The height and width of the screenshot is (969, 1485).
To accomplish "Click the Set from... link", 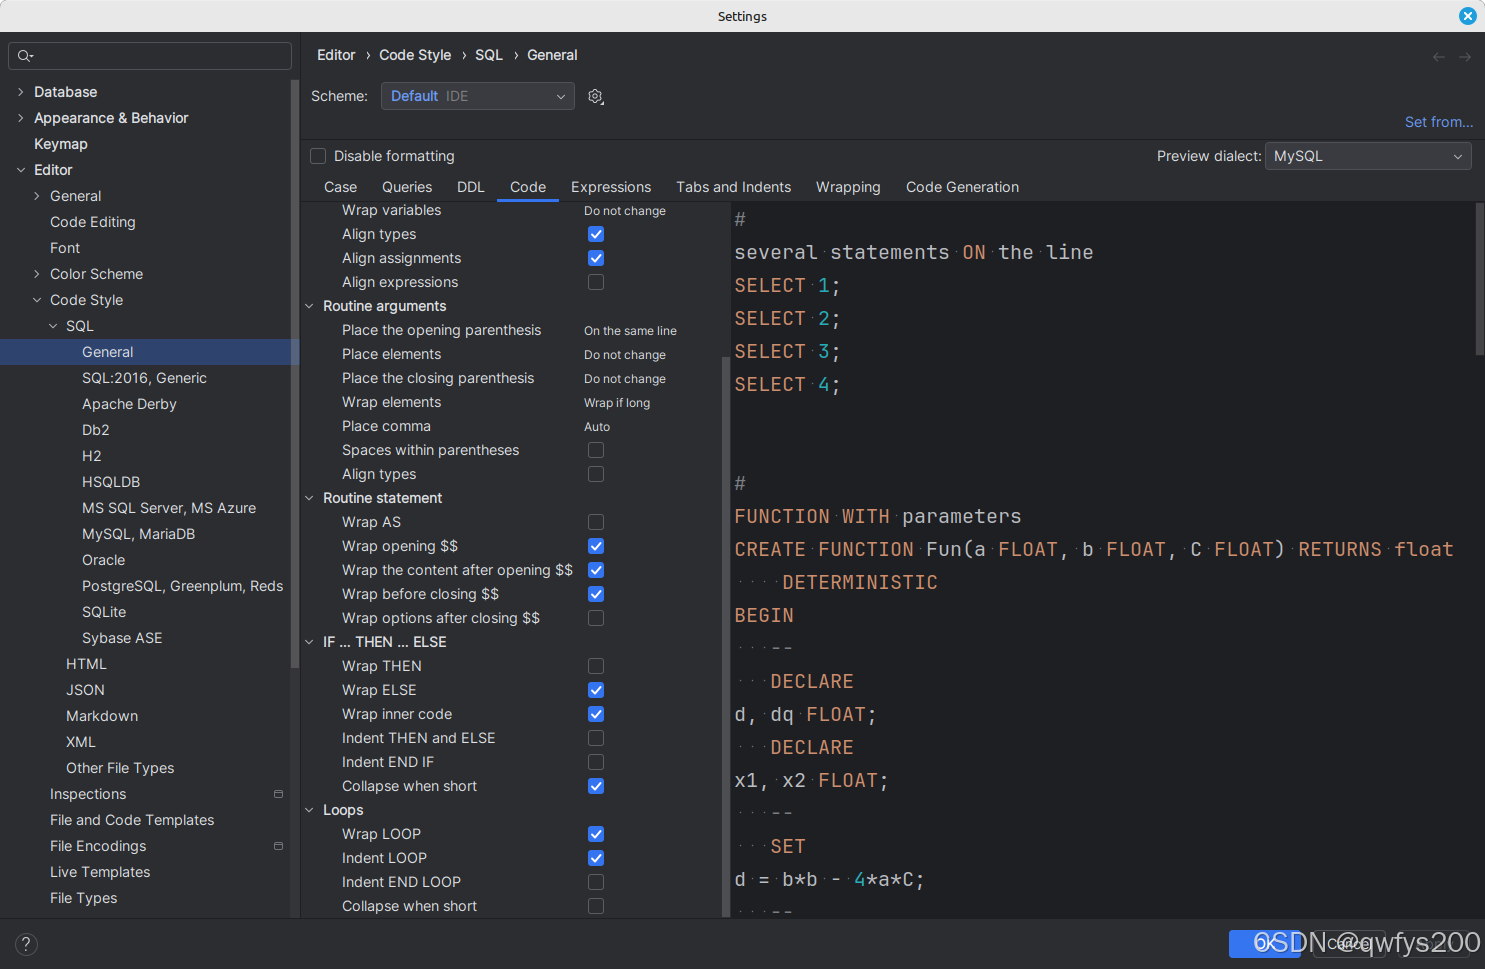I will [1439, 122].
